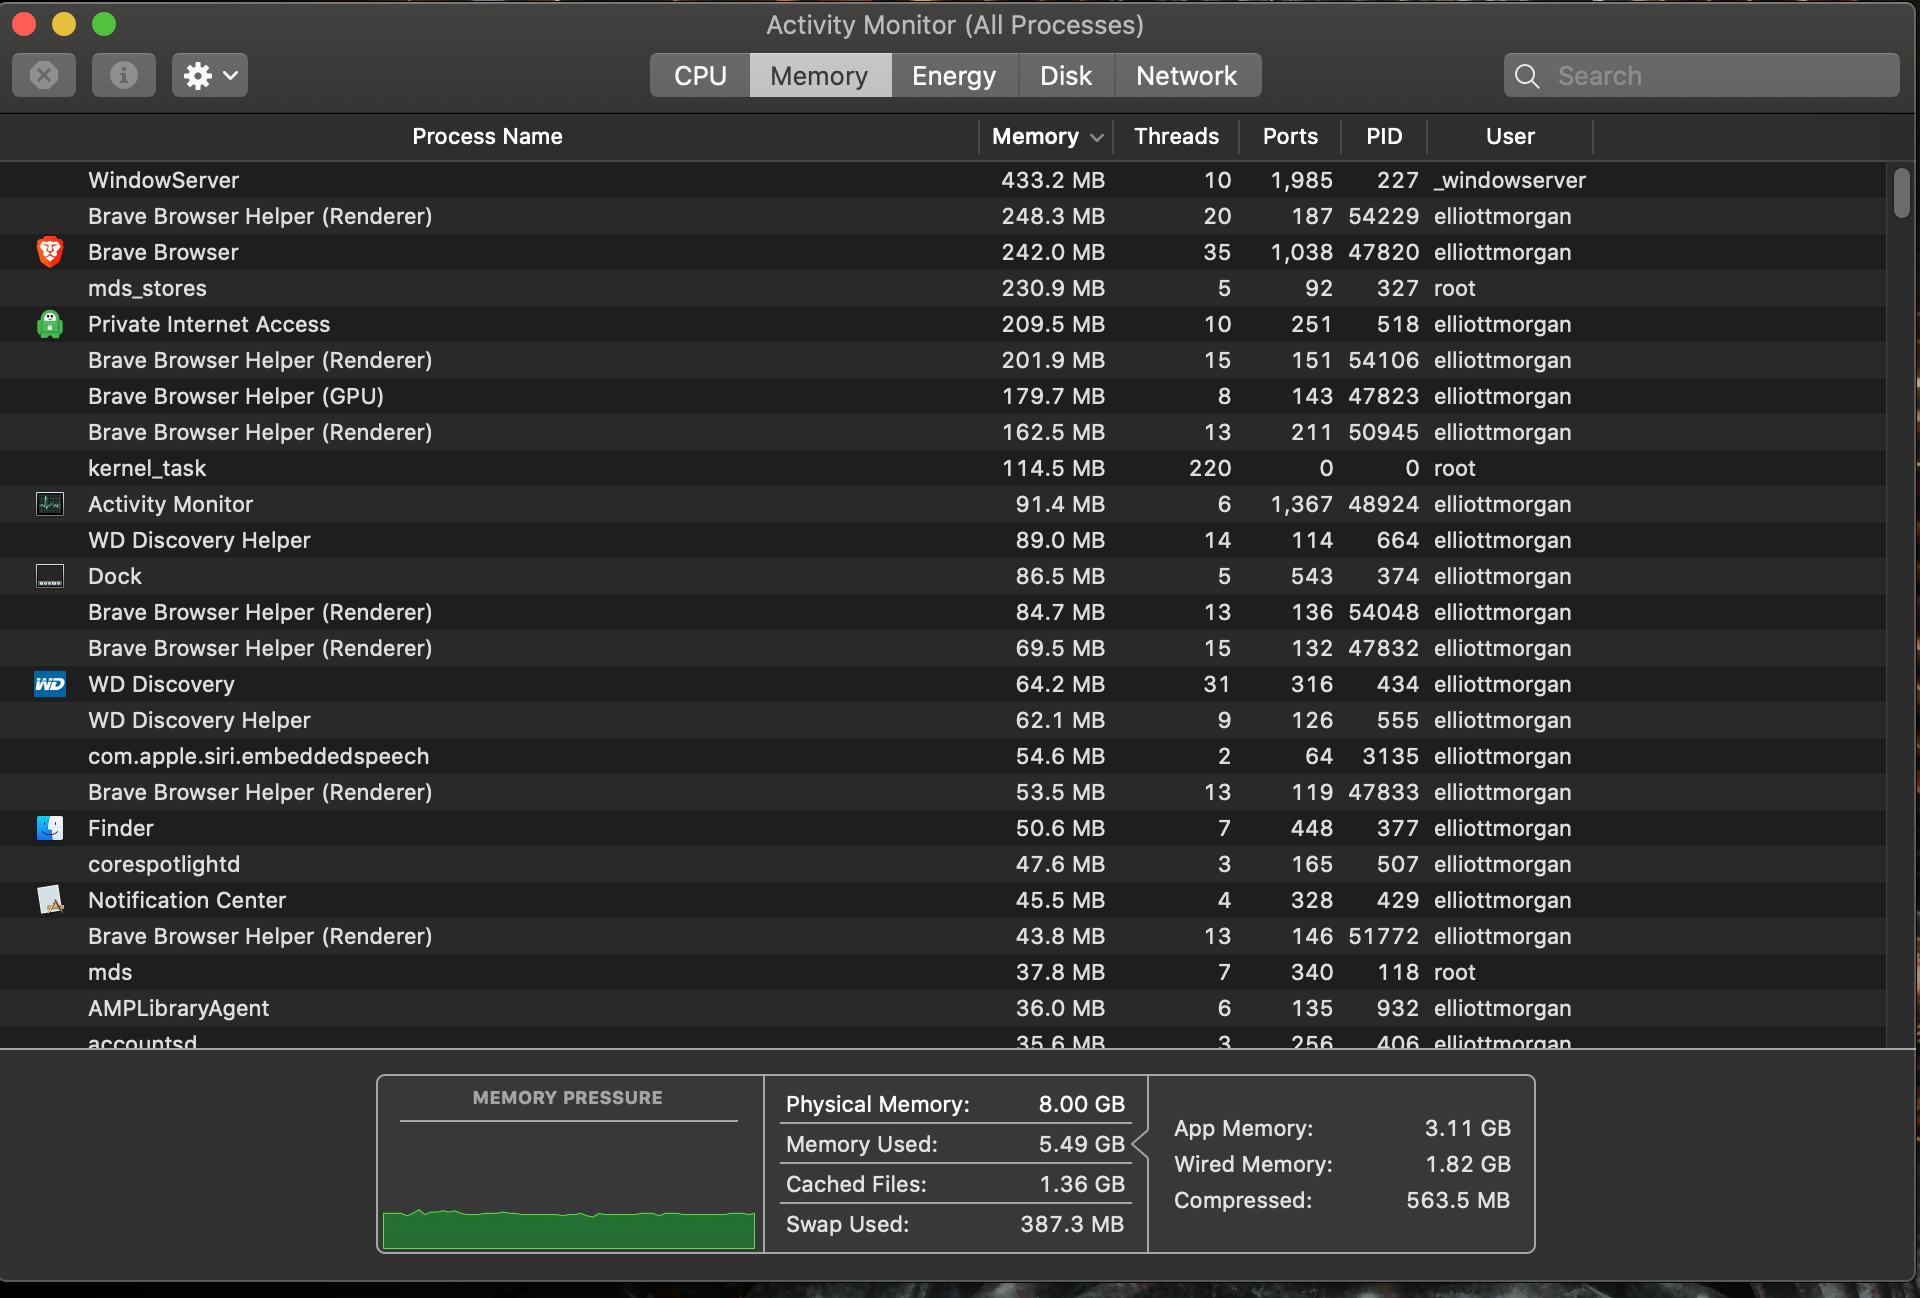1920x1298 pixels.
Task: Click the App Memory 3.11 GB value
Action: (1467, 1128)
